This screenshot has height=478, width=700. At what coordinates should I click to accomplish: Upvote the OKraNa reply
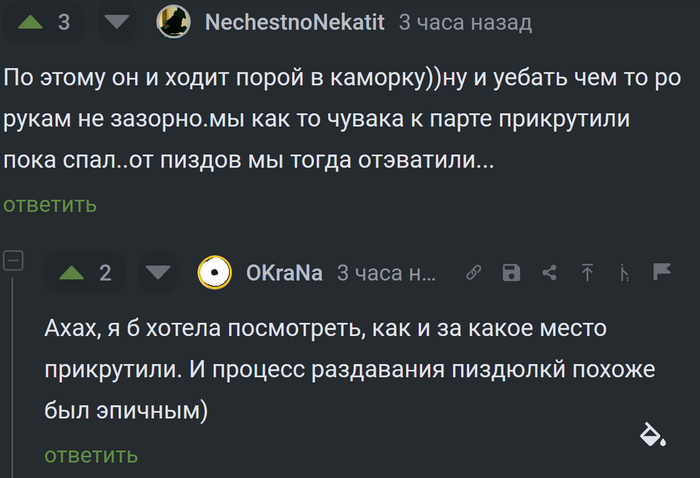pos(71,273)
